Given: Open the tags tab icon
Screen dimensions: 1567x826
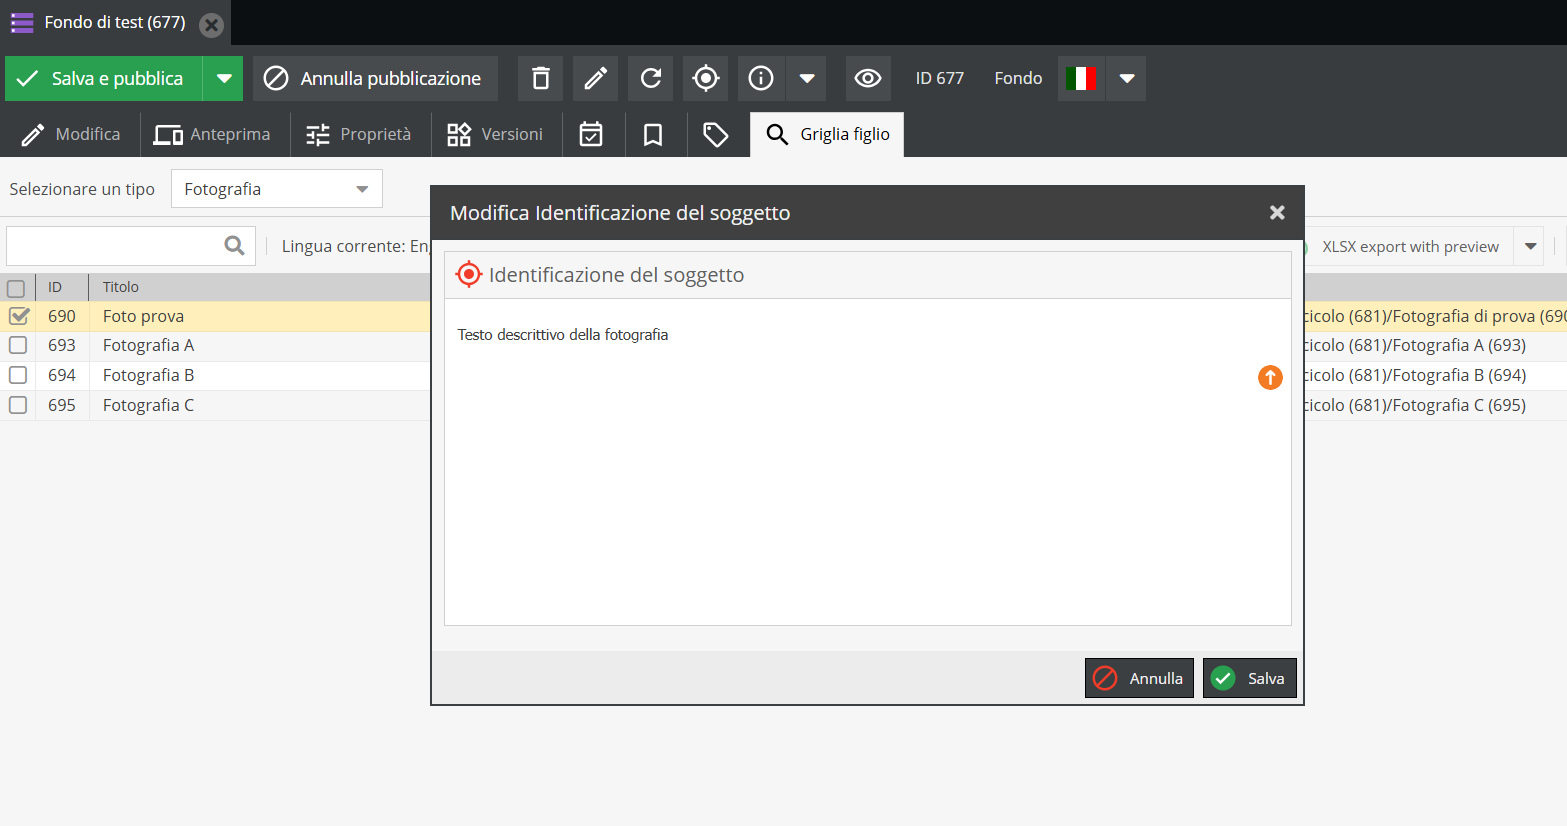Looking at the screenshot, I should click(x=716, y=135).
